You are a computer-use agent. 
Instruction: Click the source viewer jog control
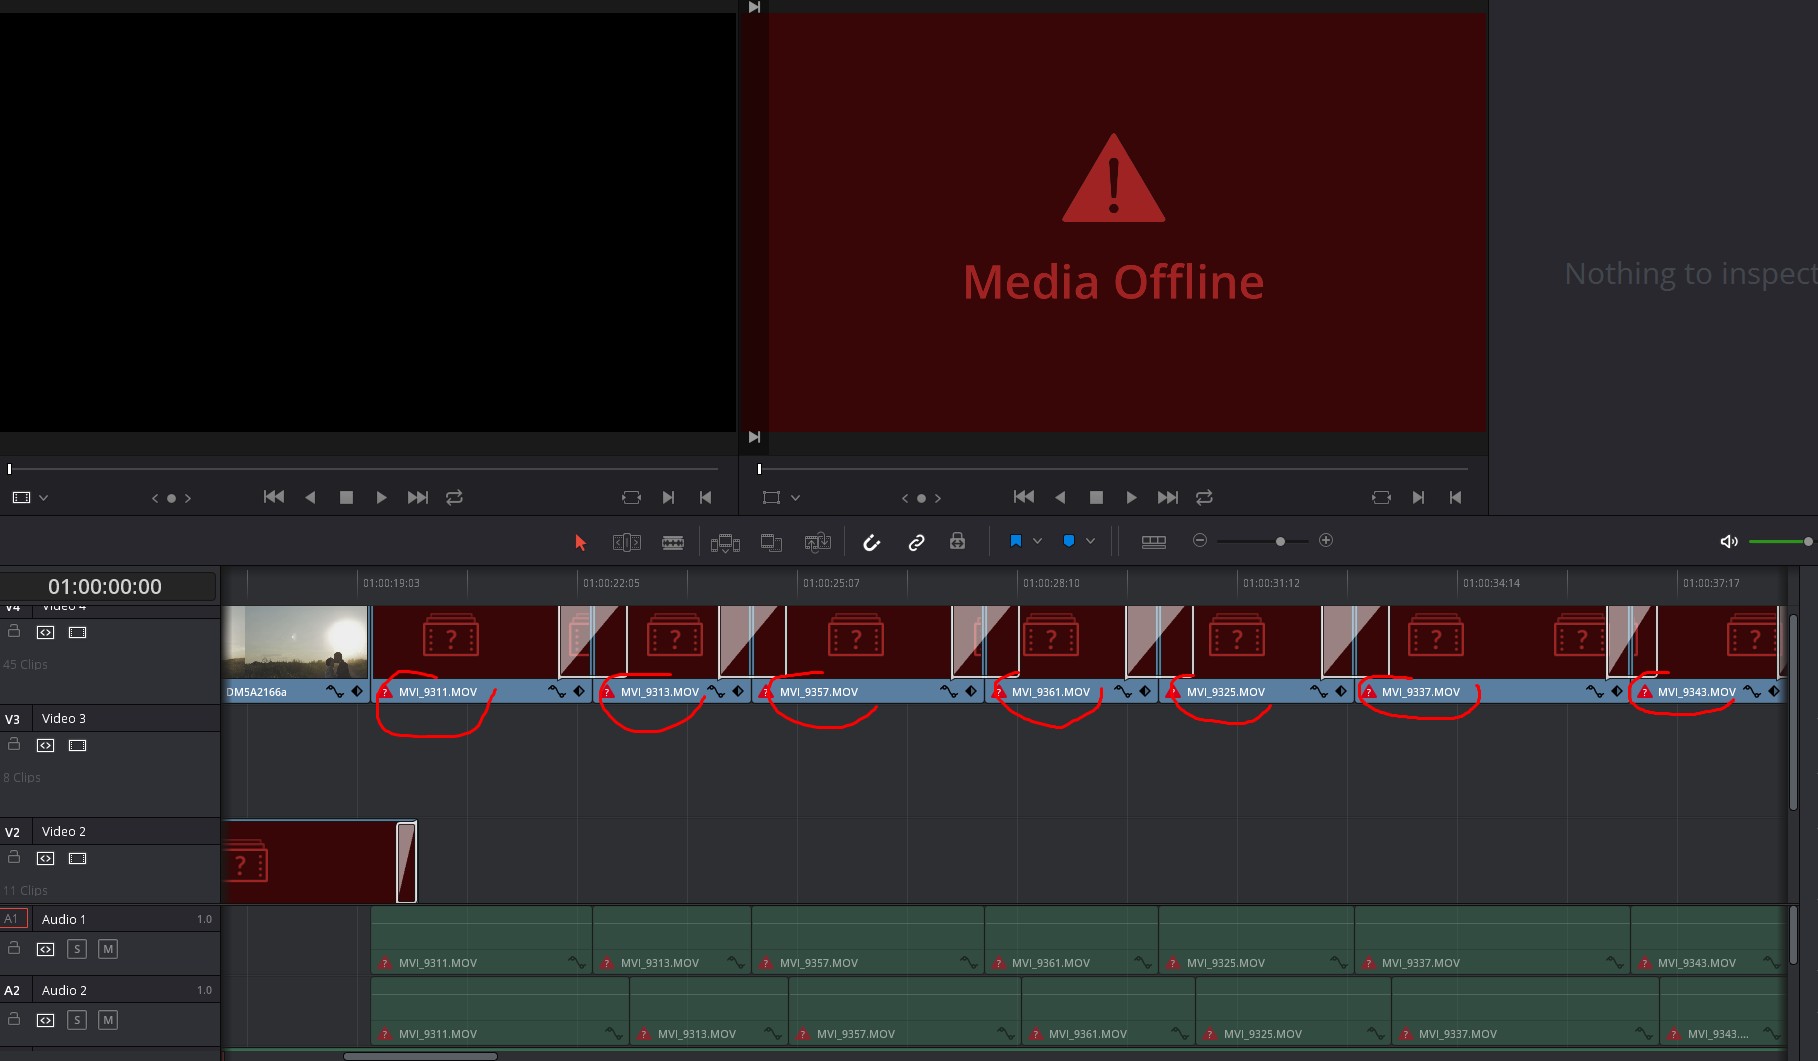tap(171, 498)
